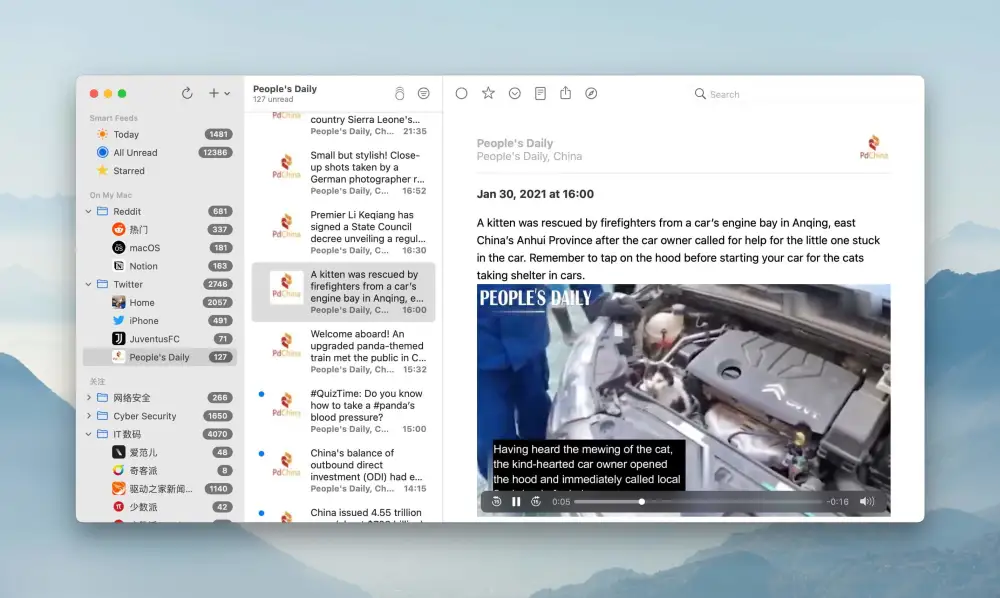Viewport: 1000px width, 598px height.
Task: Click the People's Daily video frame
Action: [683, 400]
